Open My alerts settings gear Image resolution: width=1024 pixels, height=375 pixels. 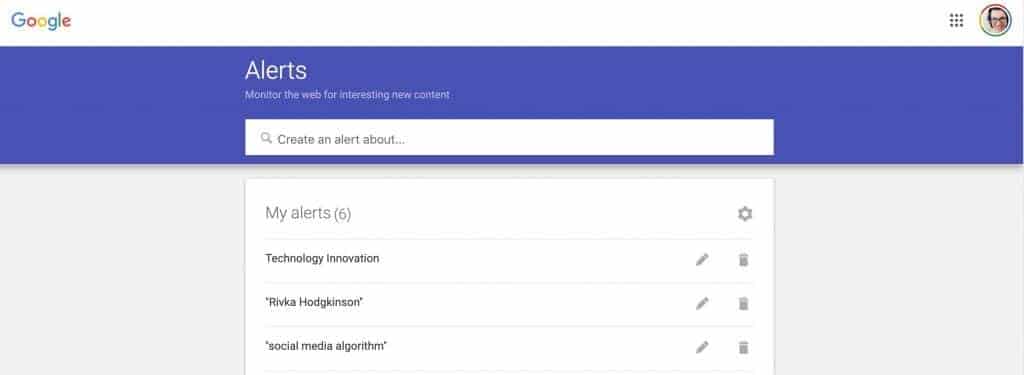744,214
